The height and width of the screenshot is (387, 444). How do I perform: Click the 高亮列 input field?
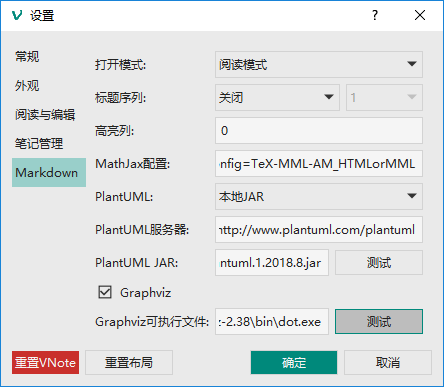pyautogui.click(x=319, y=130)
